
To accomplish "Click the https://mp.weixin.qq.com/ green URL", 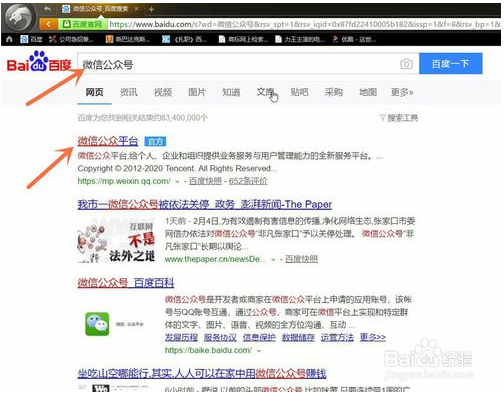I will point(124,181).
